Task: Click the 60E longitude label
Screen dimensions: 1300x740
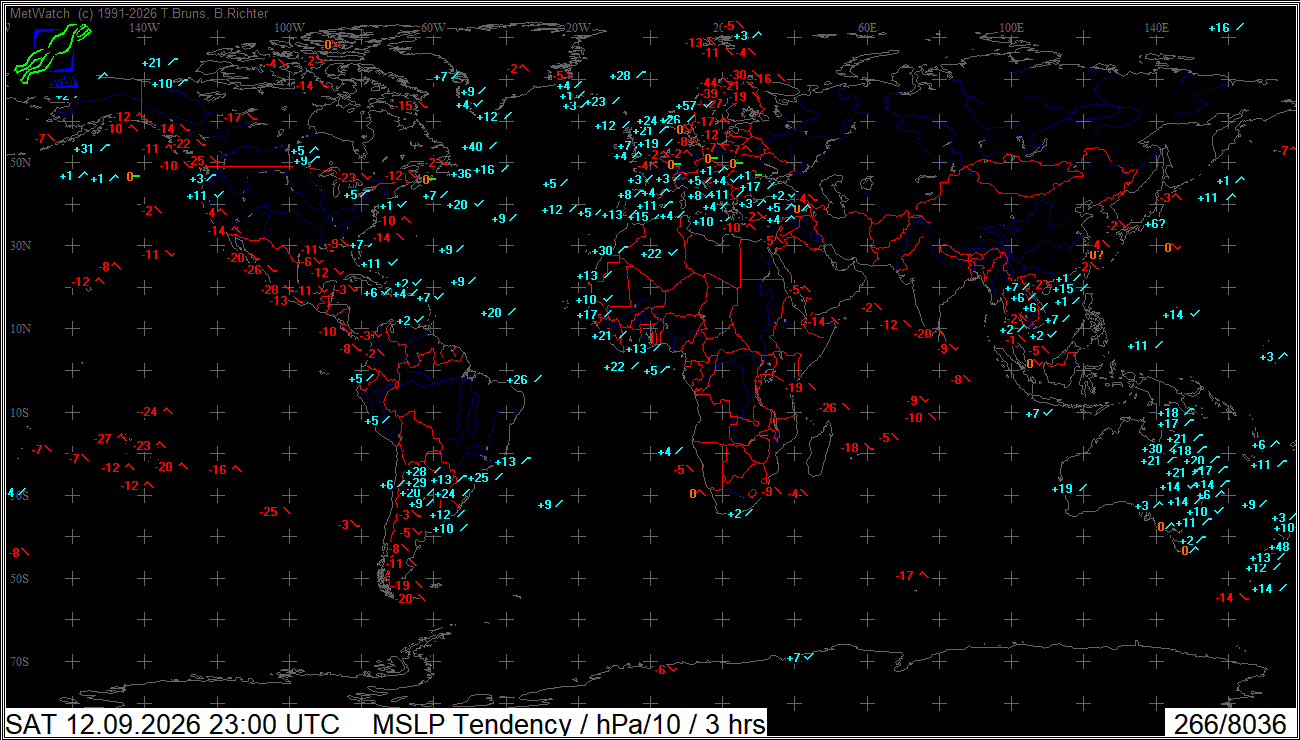Action: click(x=866, y=27)
